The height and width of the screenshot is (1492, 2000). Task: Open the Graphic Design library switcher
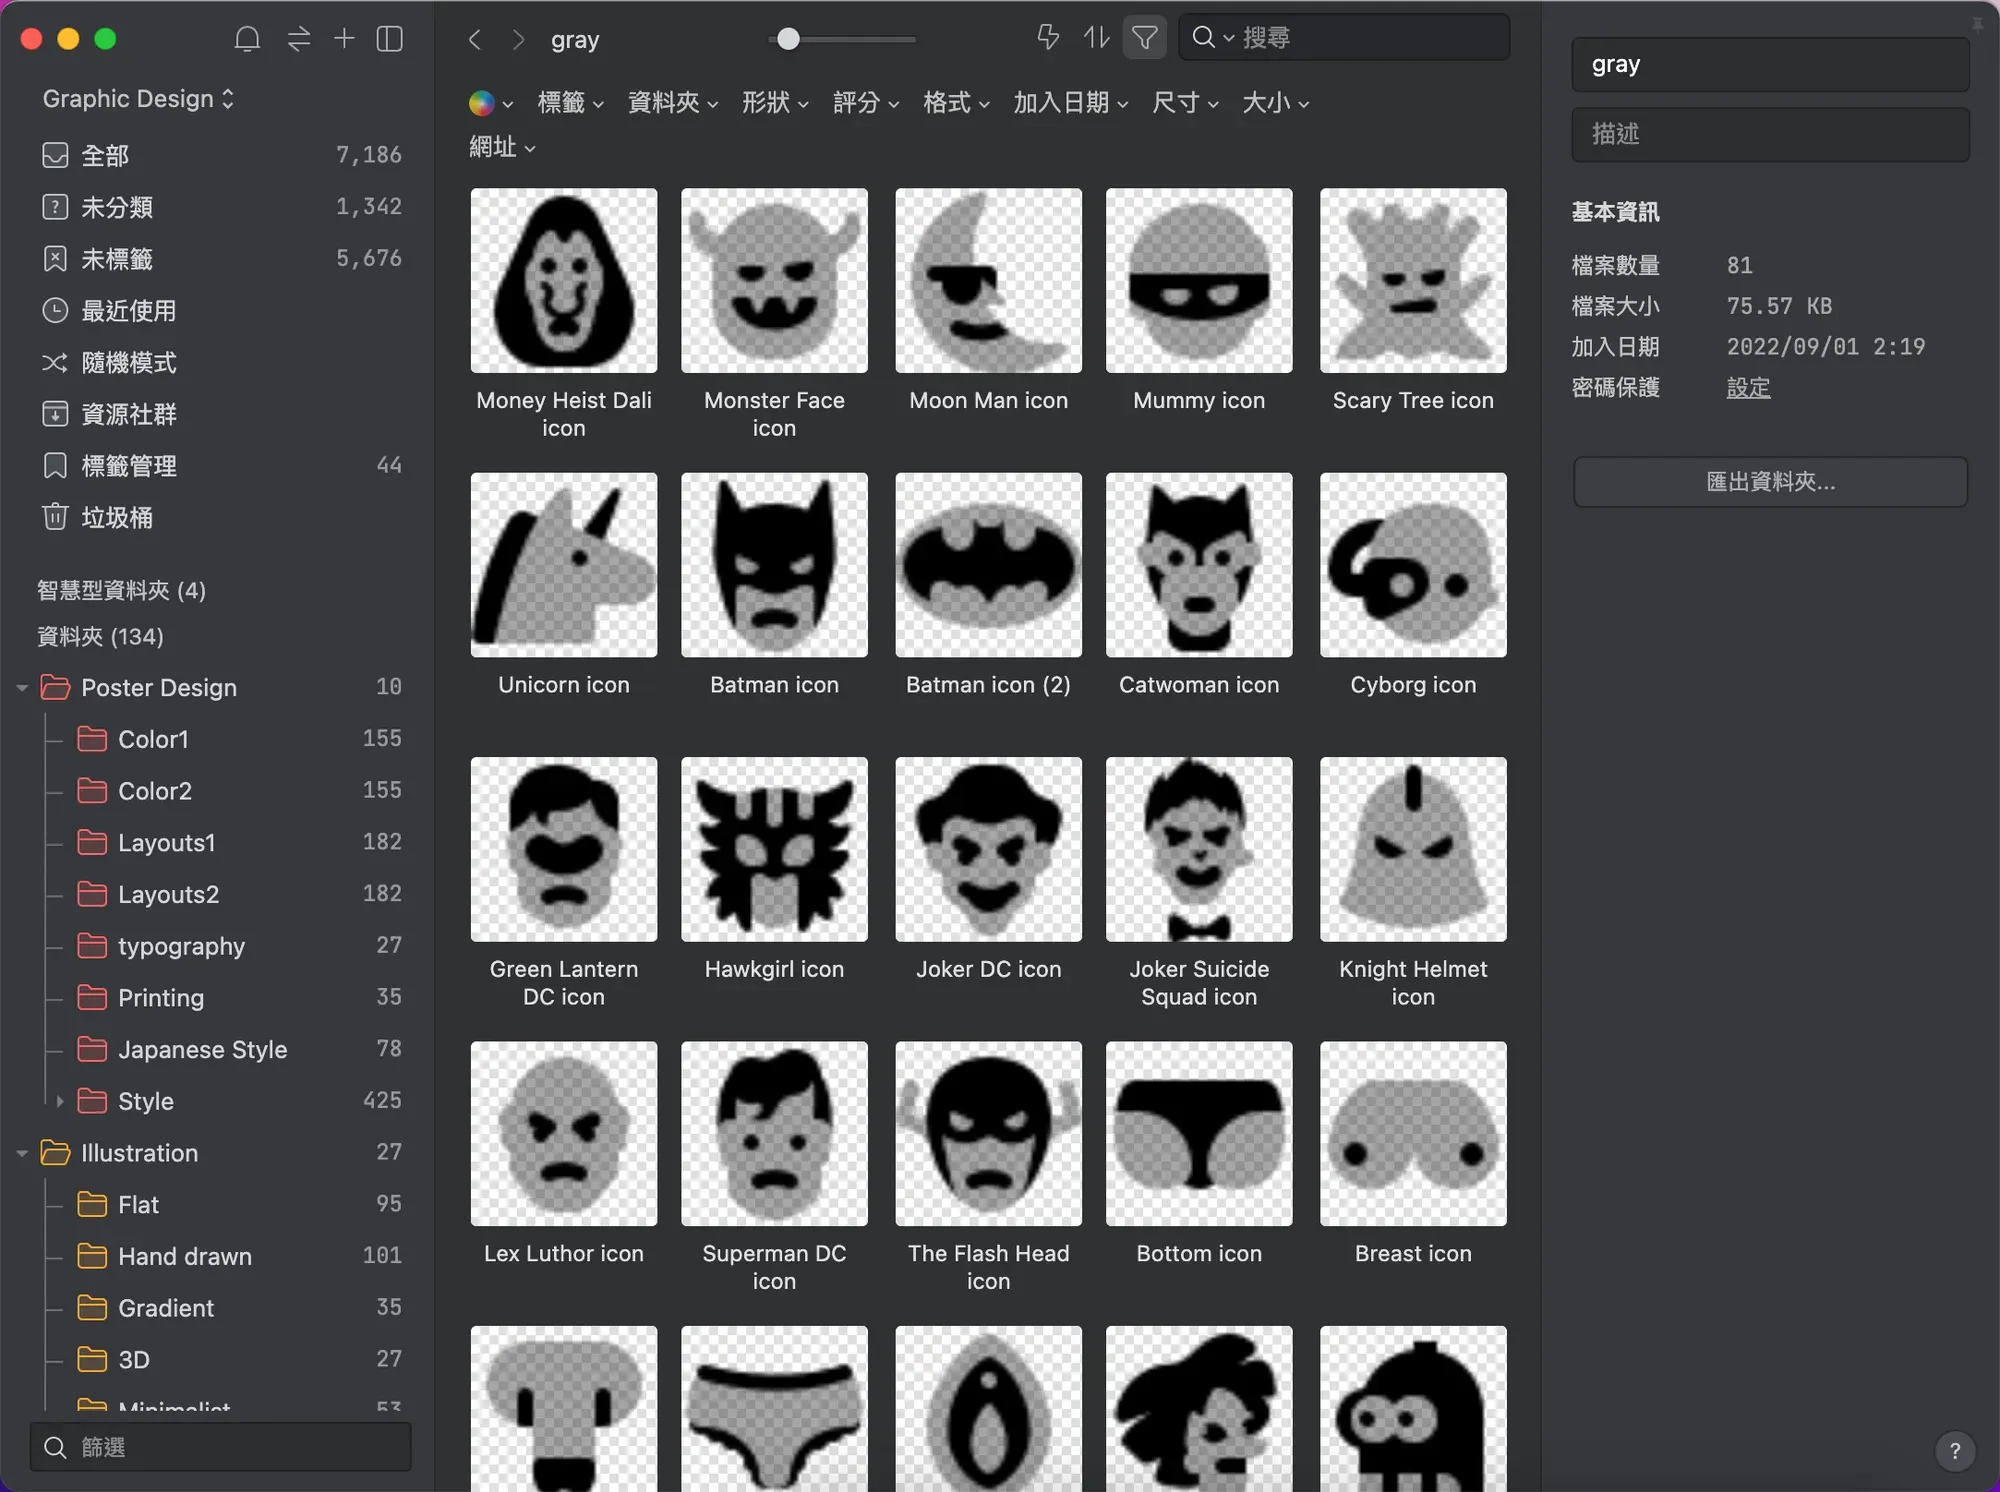point(139,99)
